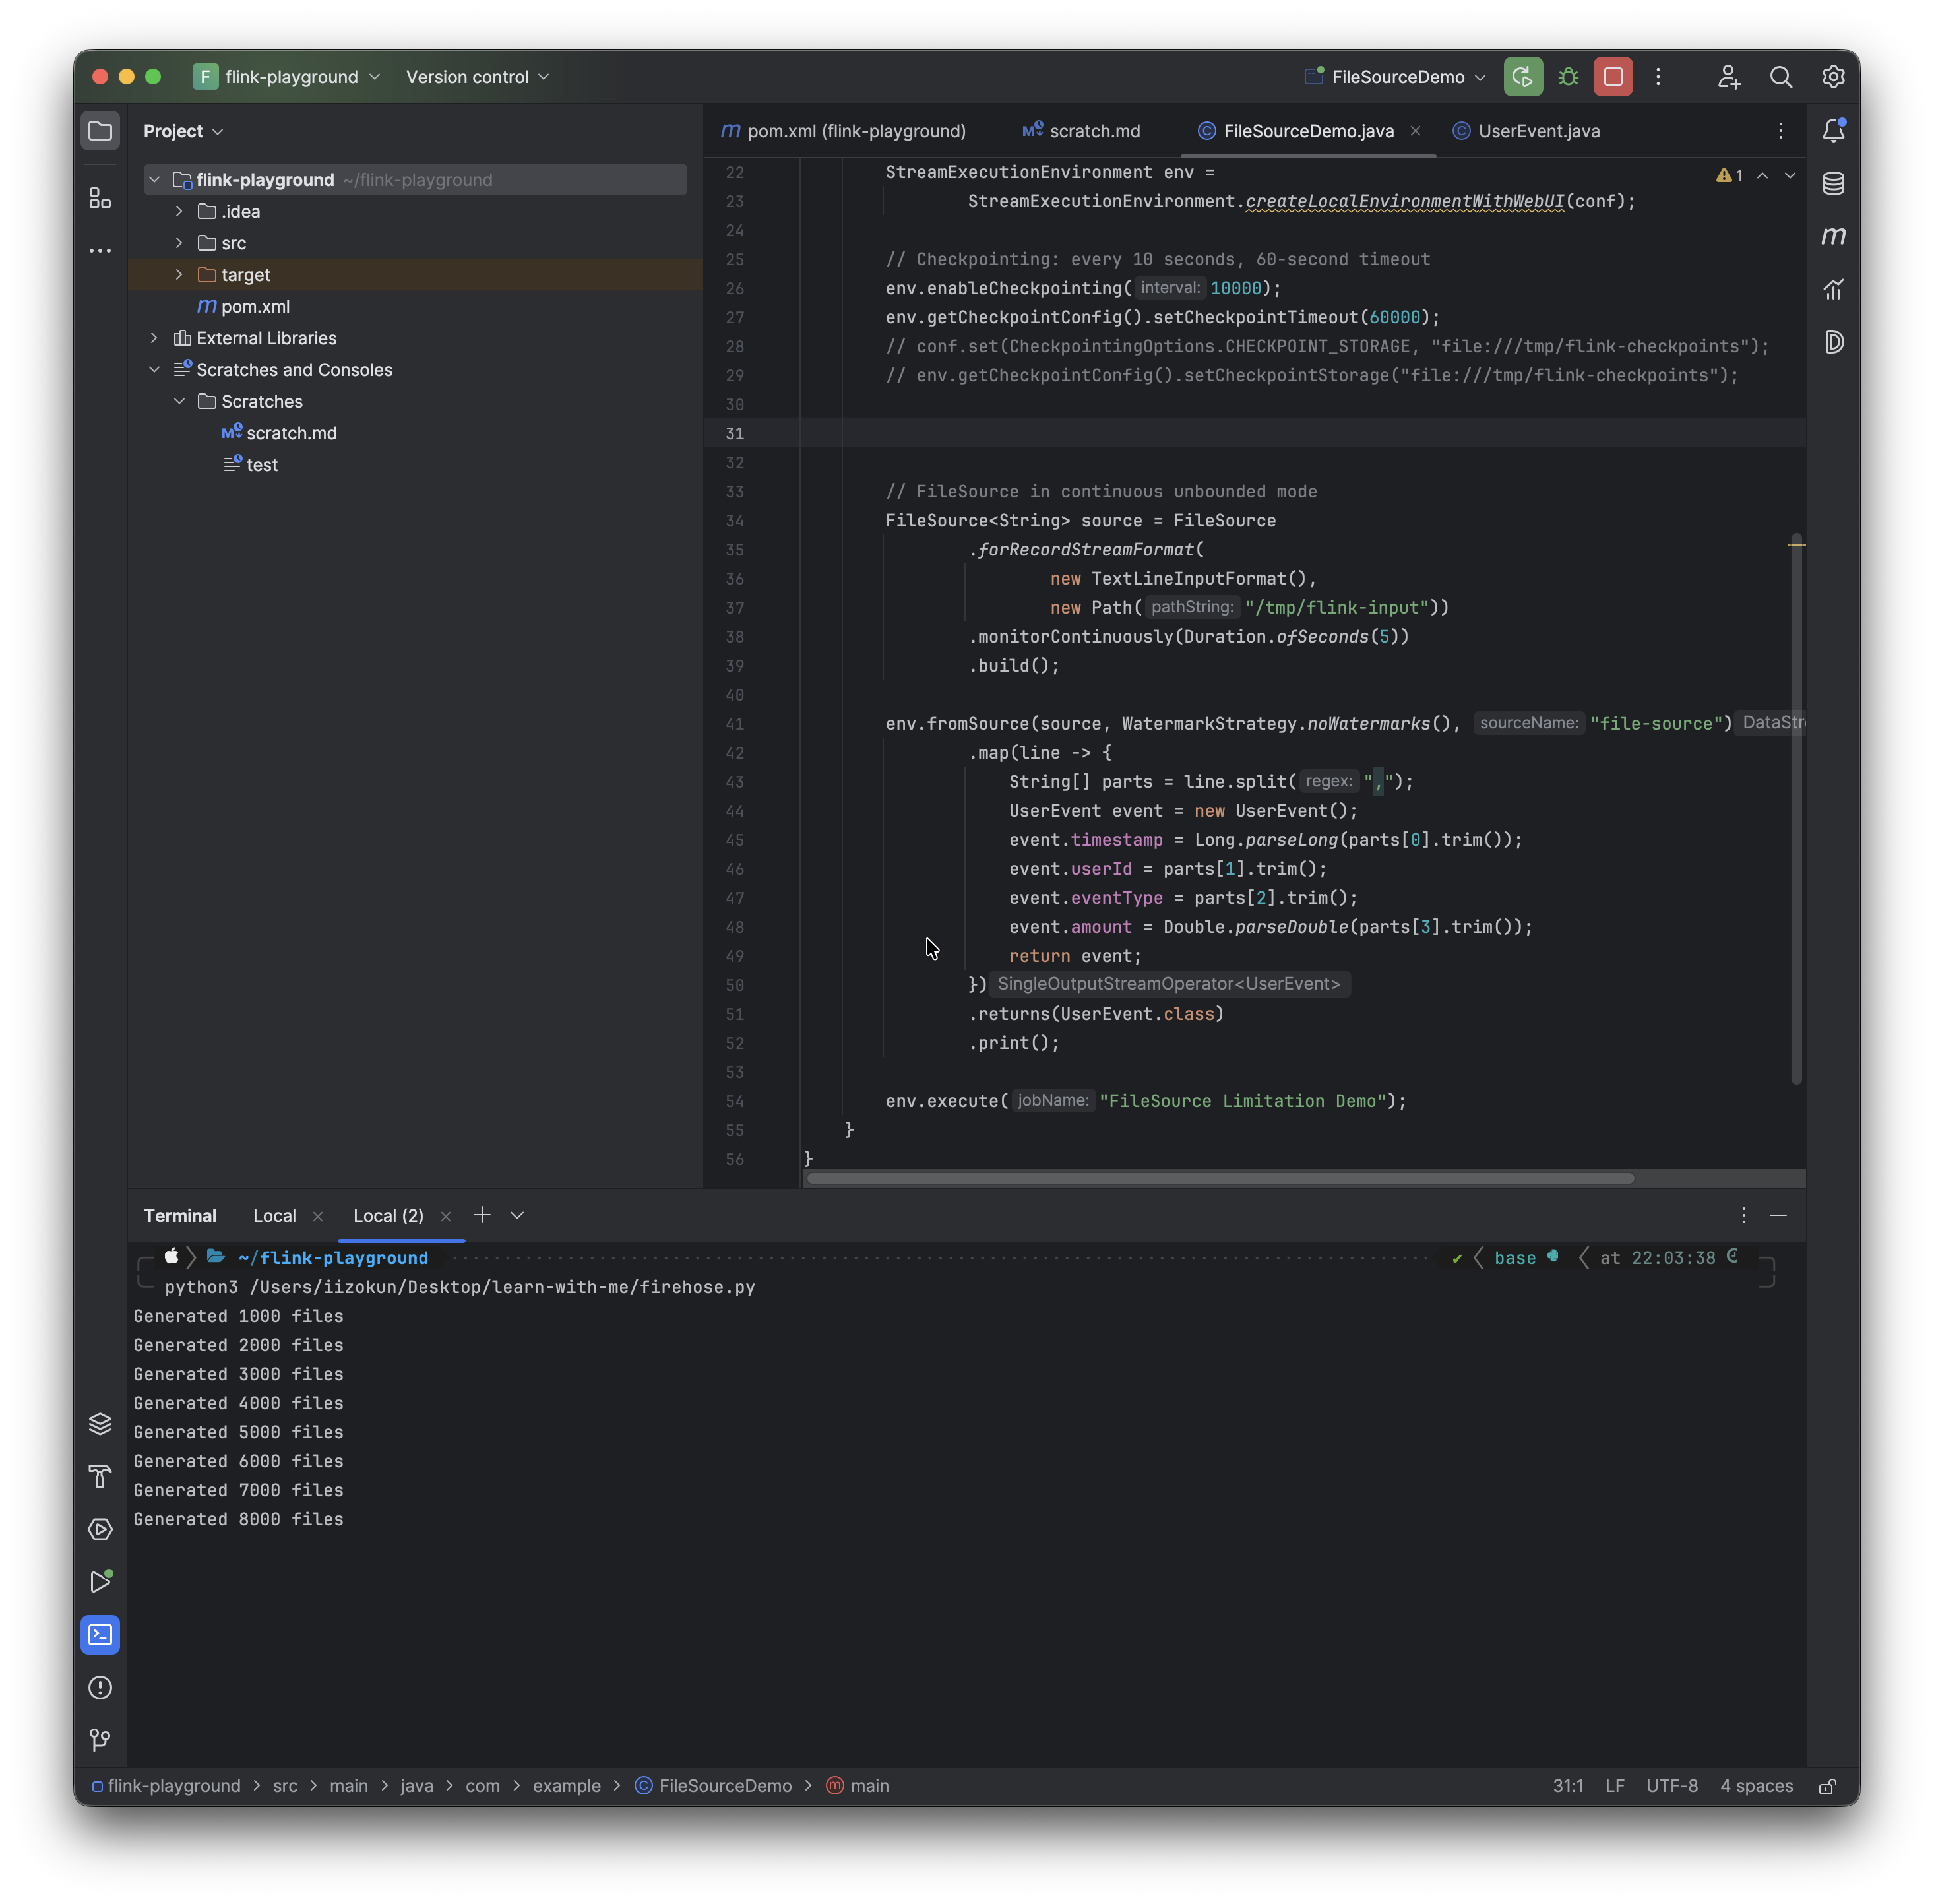Screen dimensions: 1934x1904
Task: Open the FileSourceDemo run configuration dropdown
Action: 1396,77
